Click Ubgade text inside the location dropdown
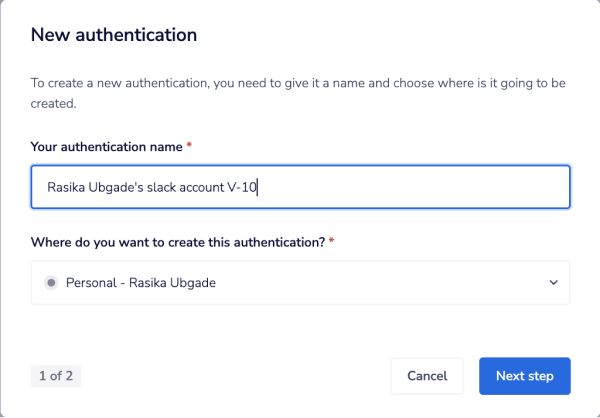 click(193, 283)
